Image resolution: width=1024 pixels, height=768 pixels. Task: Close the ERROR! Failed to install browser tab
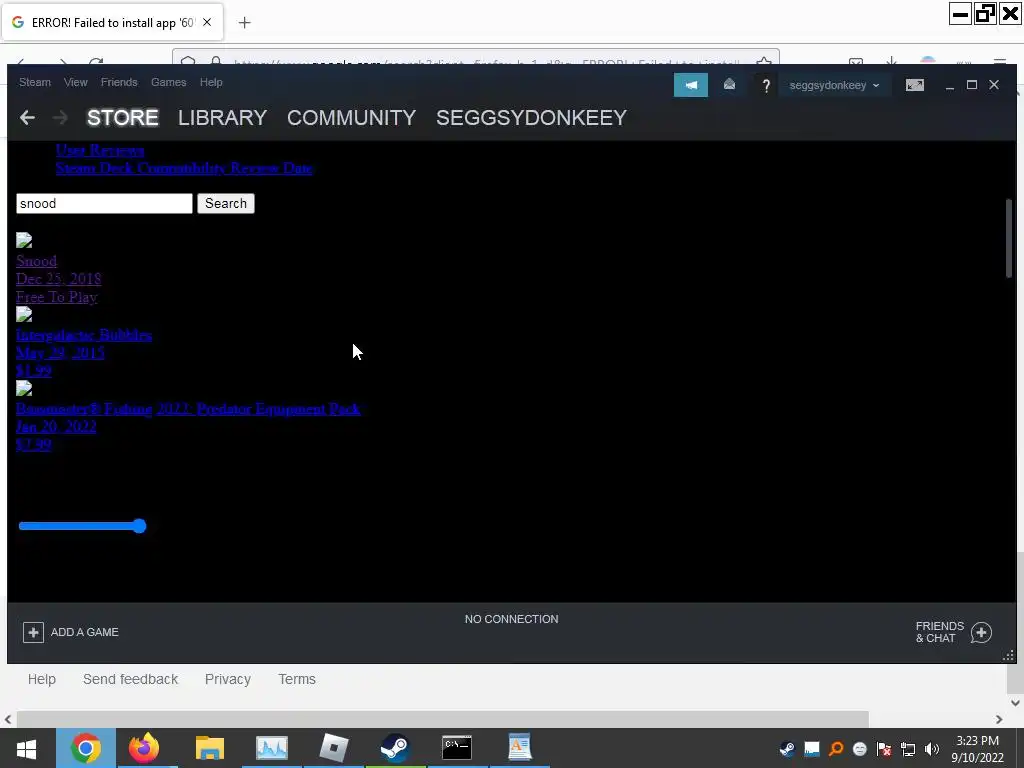click(207, 22)
